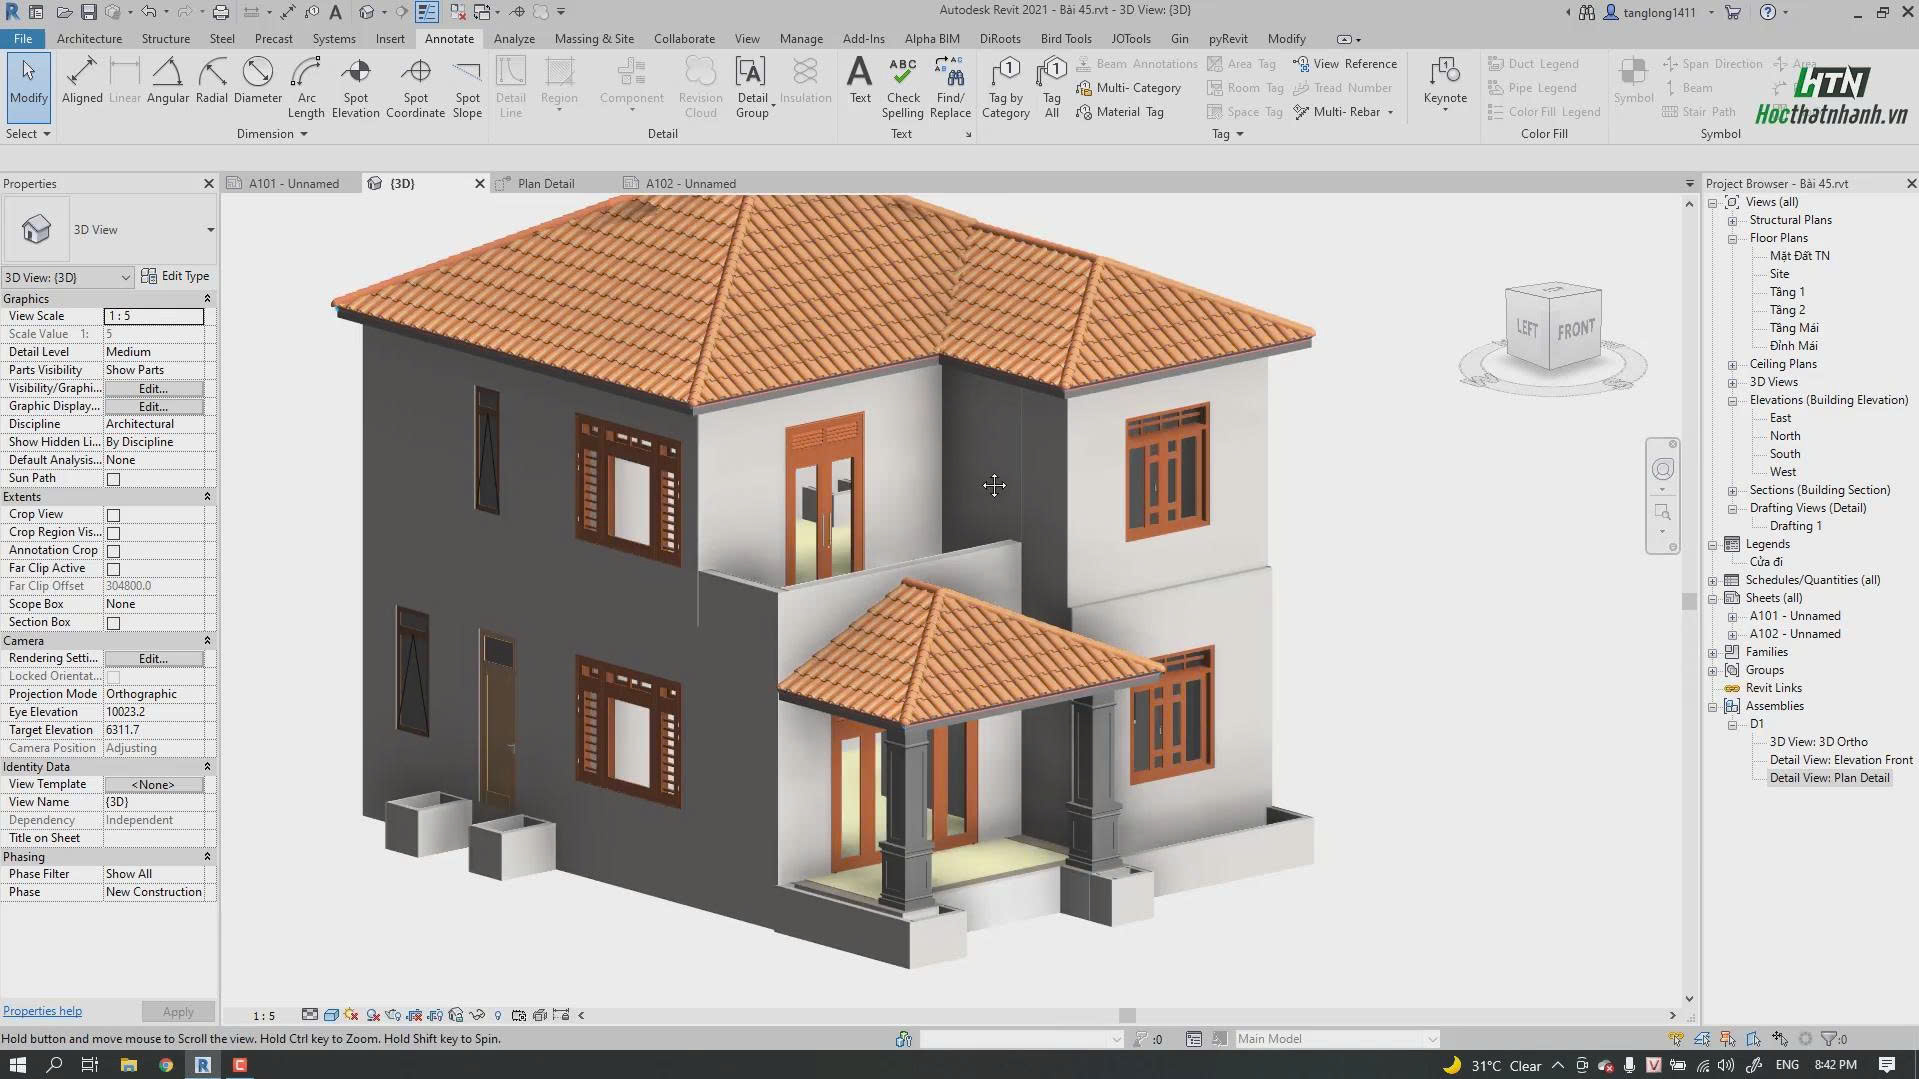Click the View Scale input field
This screenshot has width=1919, height=1079.
154,316
